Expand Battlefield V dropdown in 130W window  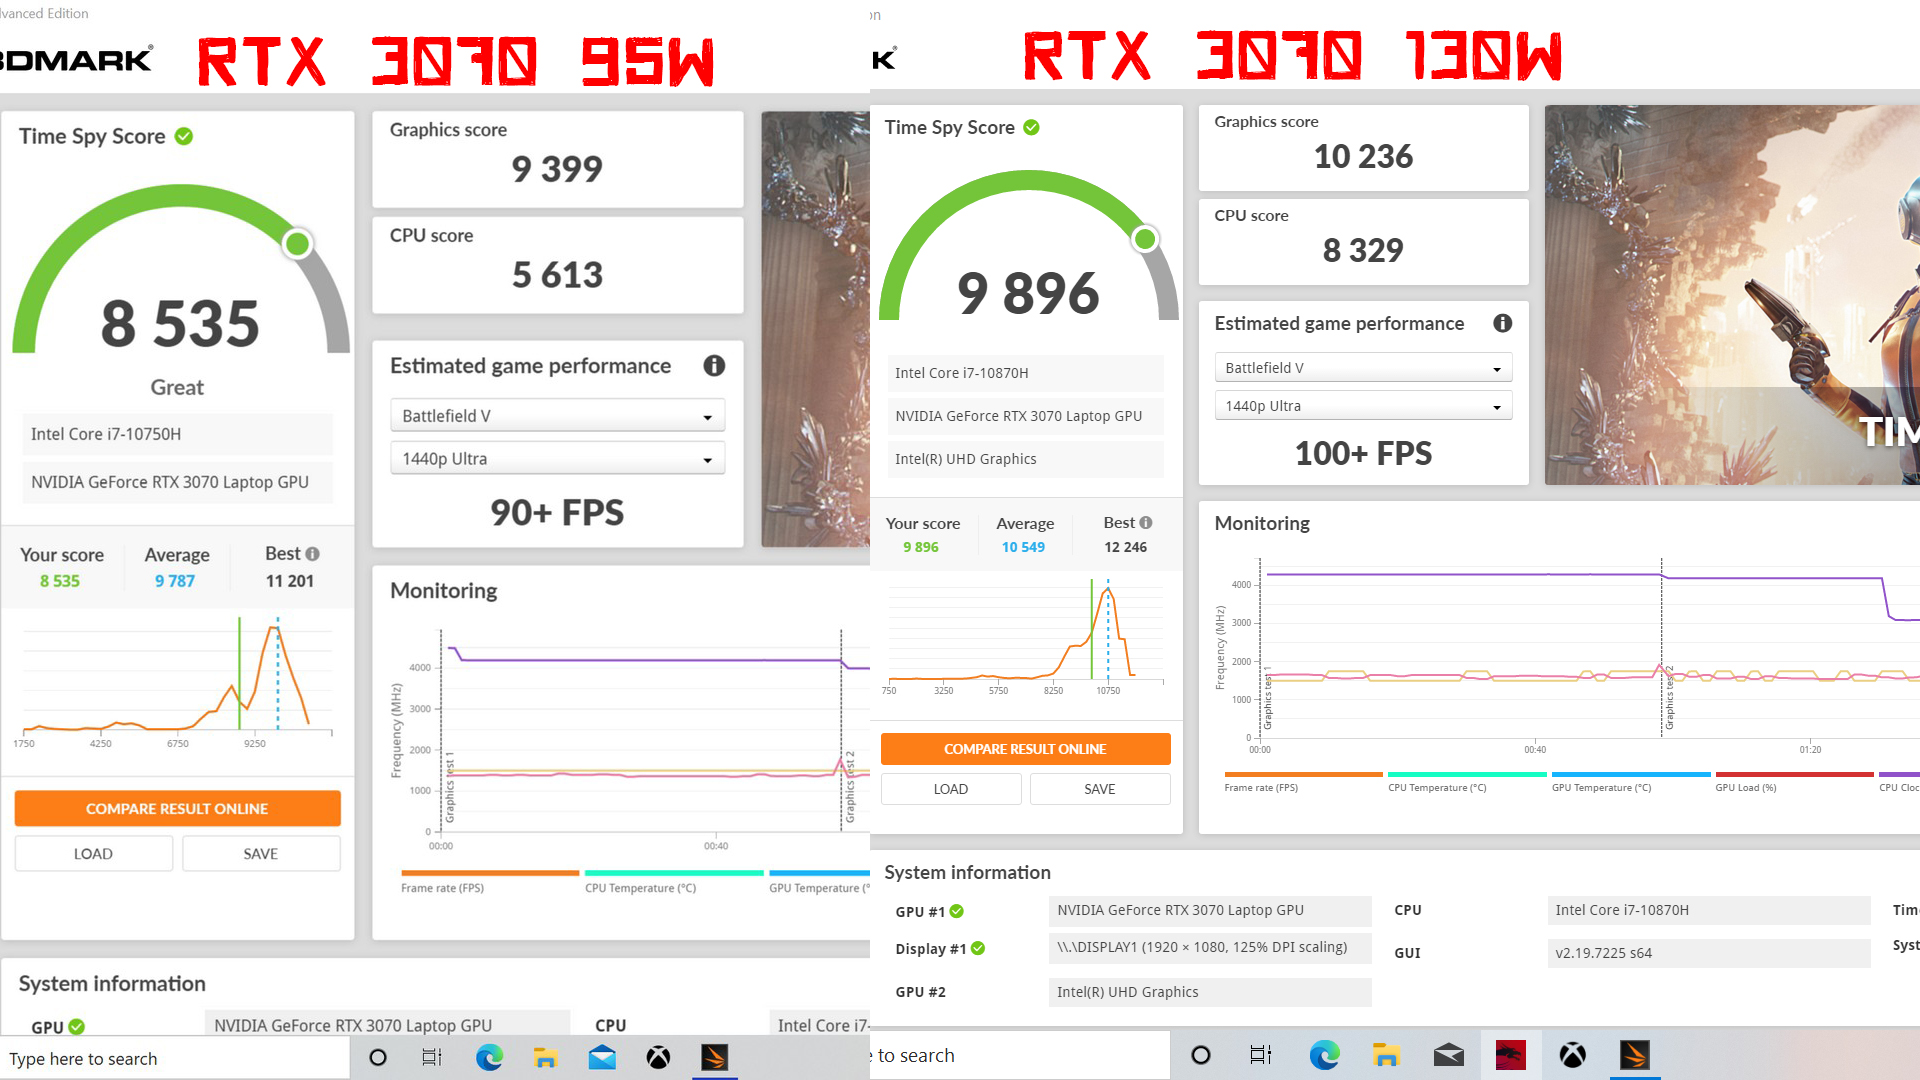(x=1363, y=368)
